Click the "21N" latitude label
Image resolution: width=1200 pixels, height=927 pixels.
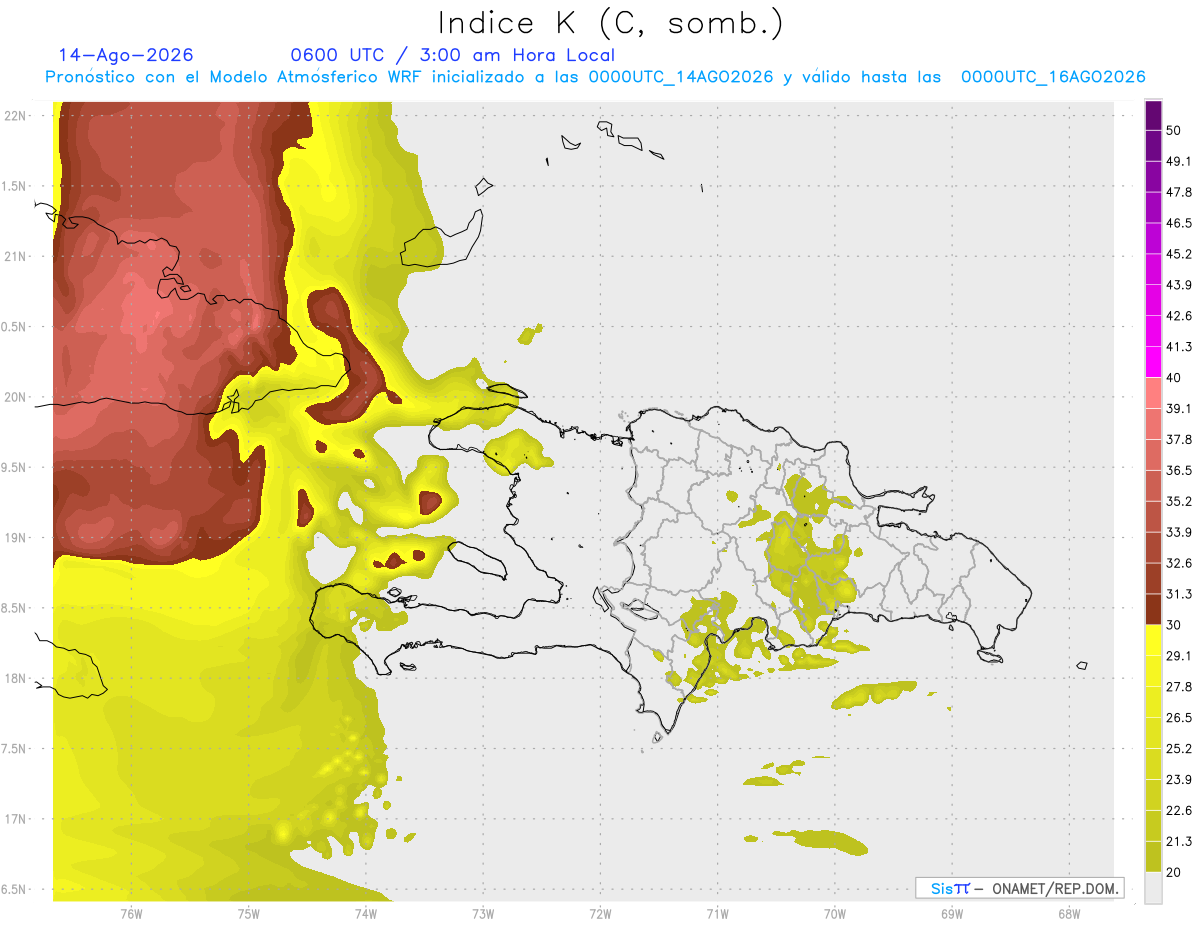(15, 257)
